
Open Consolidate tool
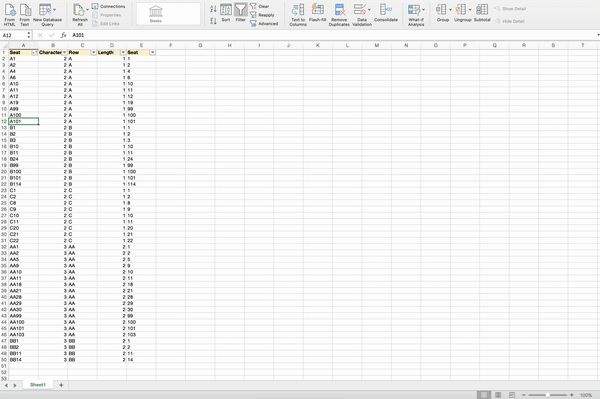point(386,13)
